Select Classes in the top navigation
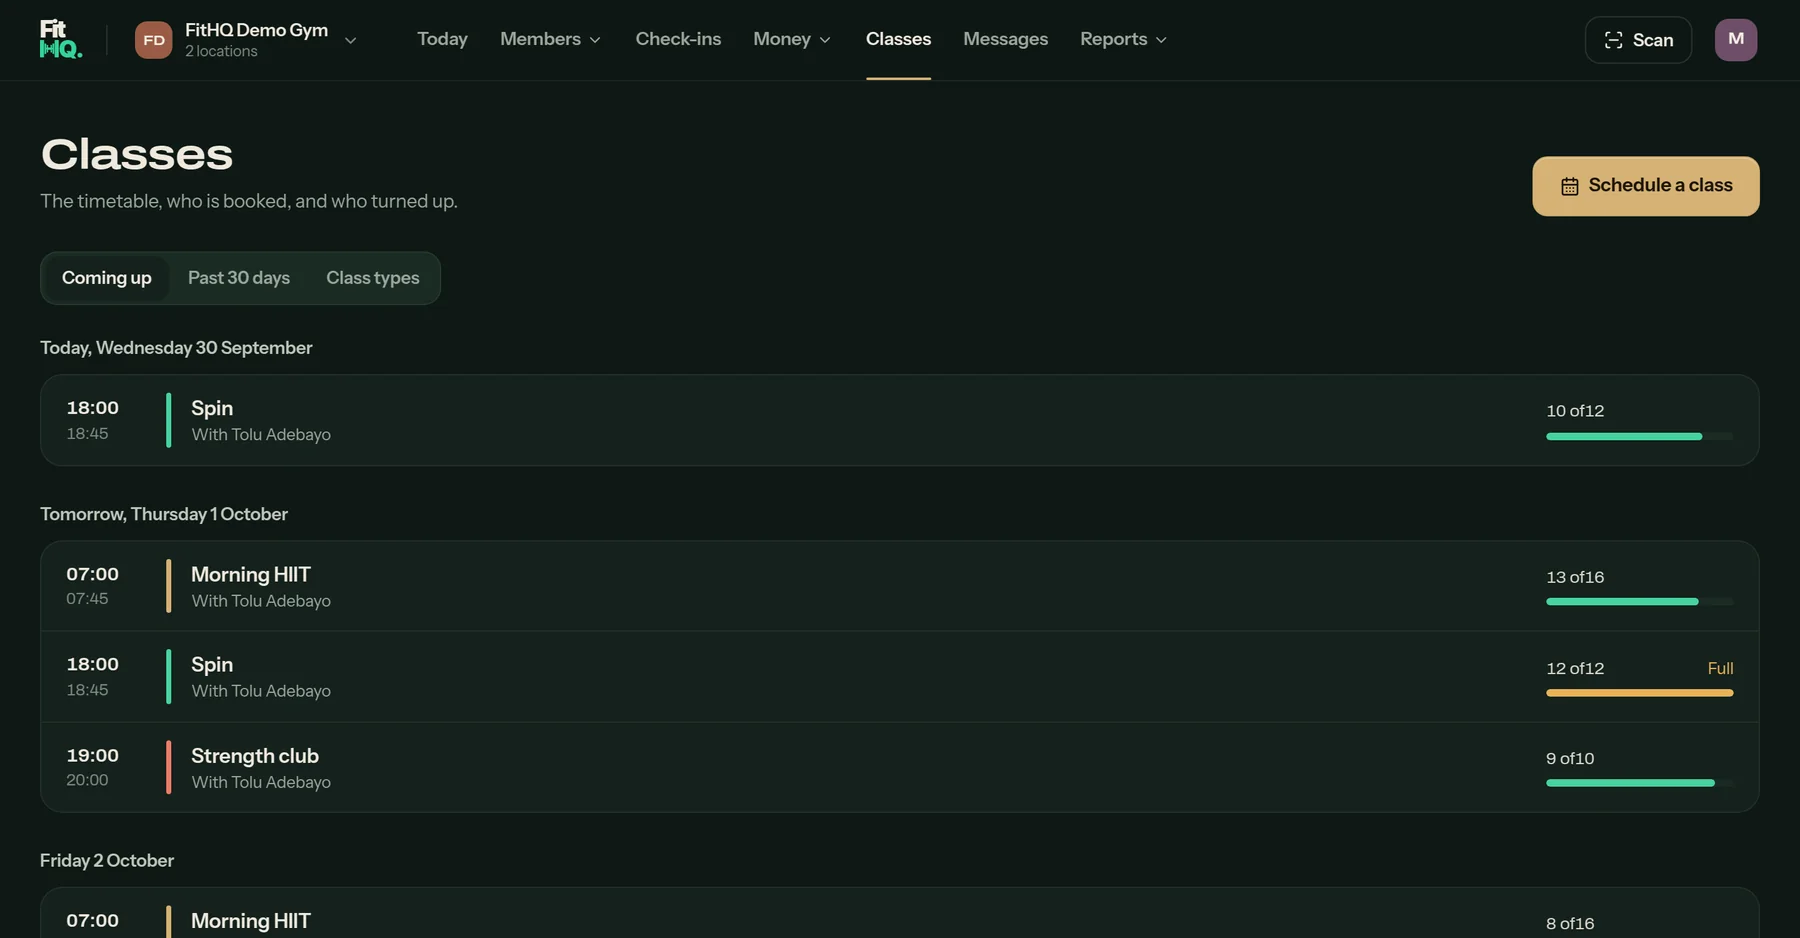The height and width of the screenshot is (938, 1800). [x=898, y=39]
